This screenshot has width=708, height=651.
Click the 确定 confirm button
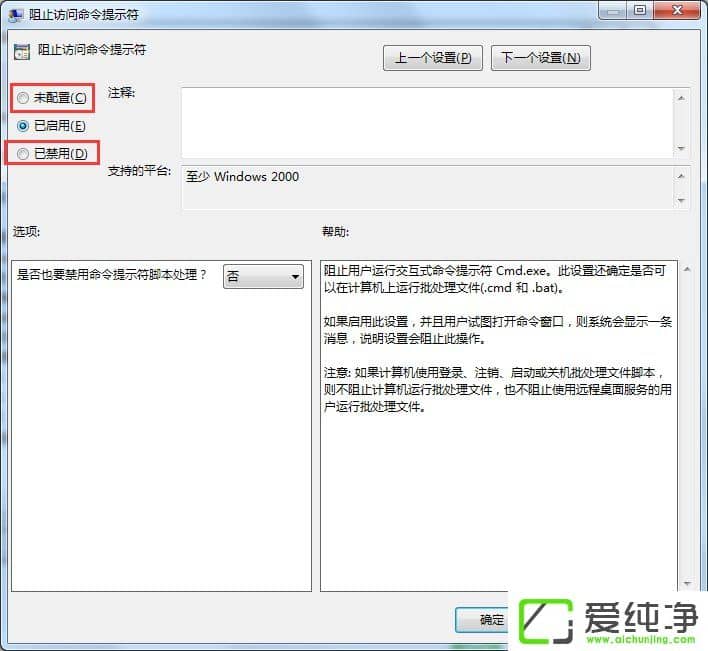tap(482, 620)
